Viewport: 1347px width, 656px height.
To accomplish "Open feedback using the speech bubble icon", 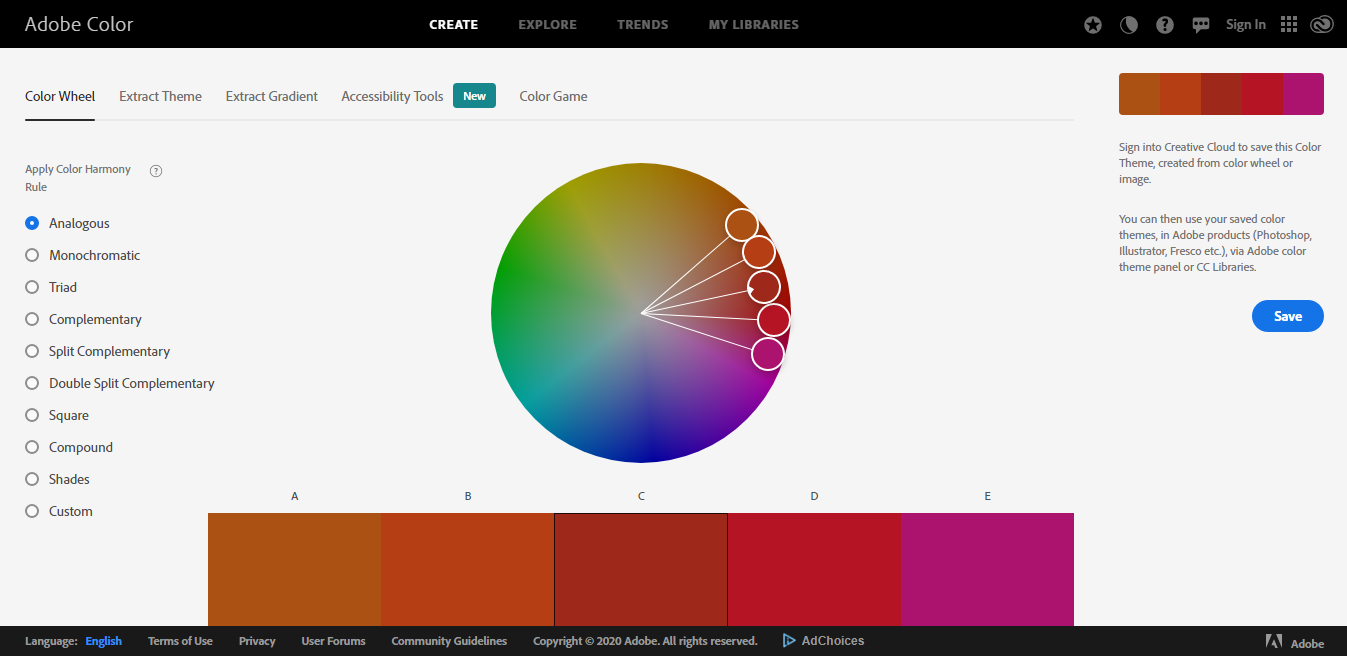I will click(1200, 24).
